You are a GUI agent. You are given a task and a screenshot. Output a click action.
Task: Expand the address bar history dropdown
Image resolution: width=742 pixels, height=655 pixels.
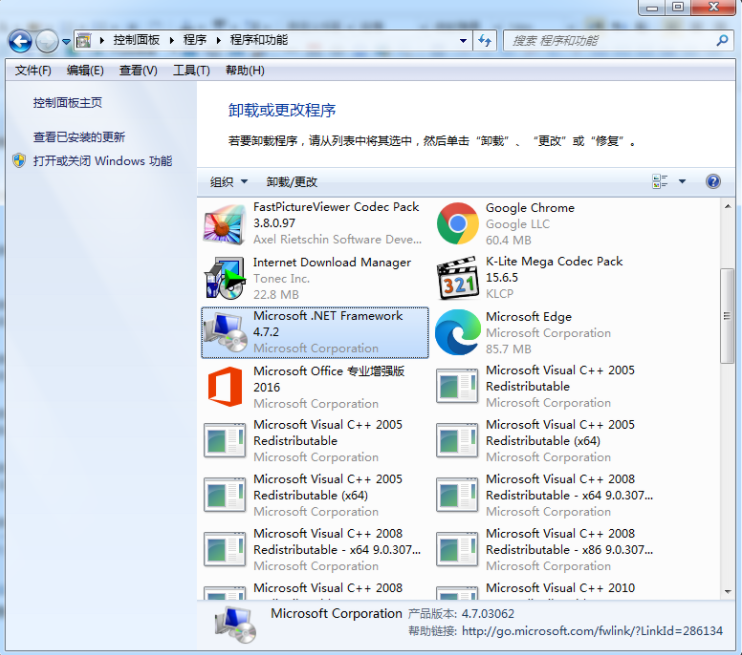[x=463, y=41]
